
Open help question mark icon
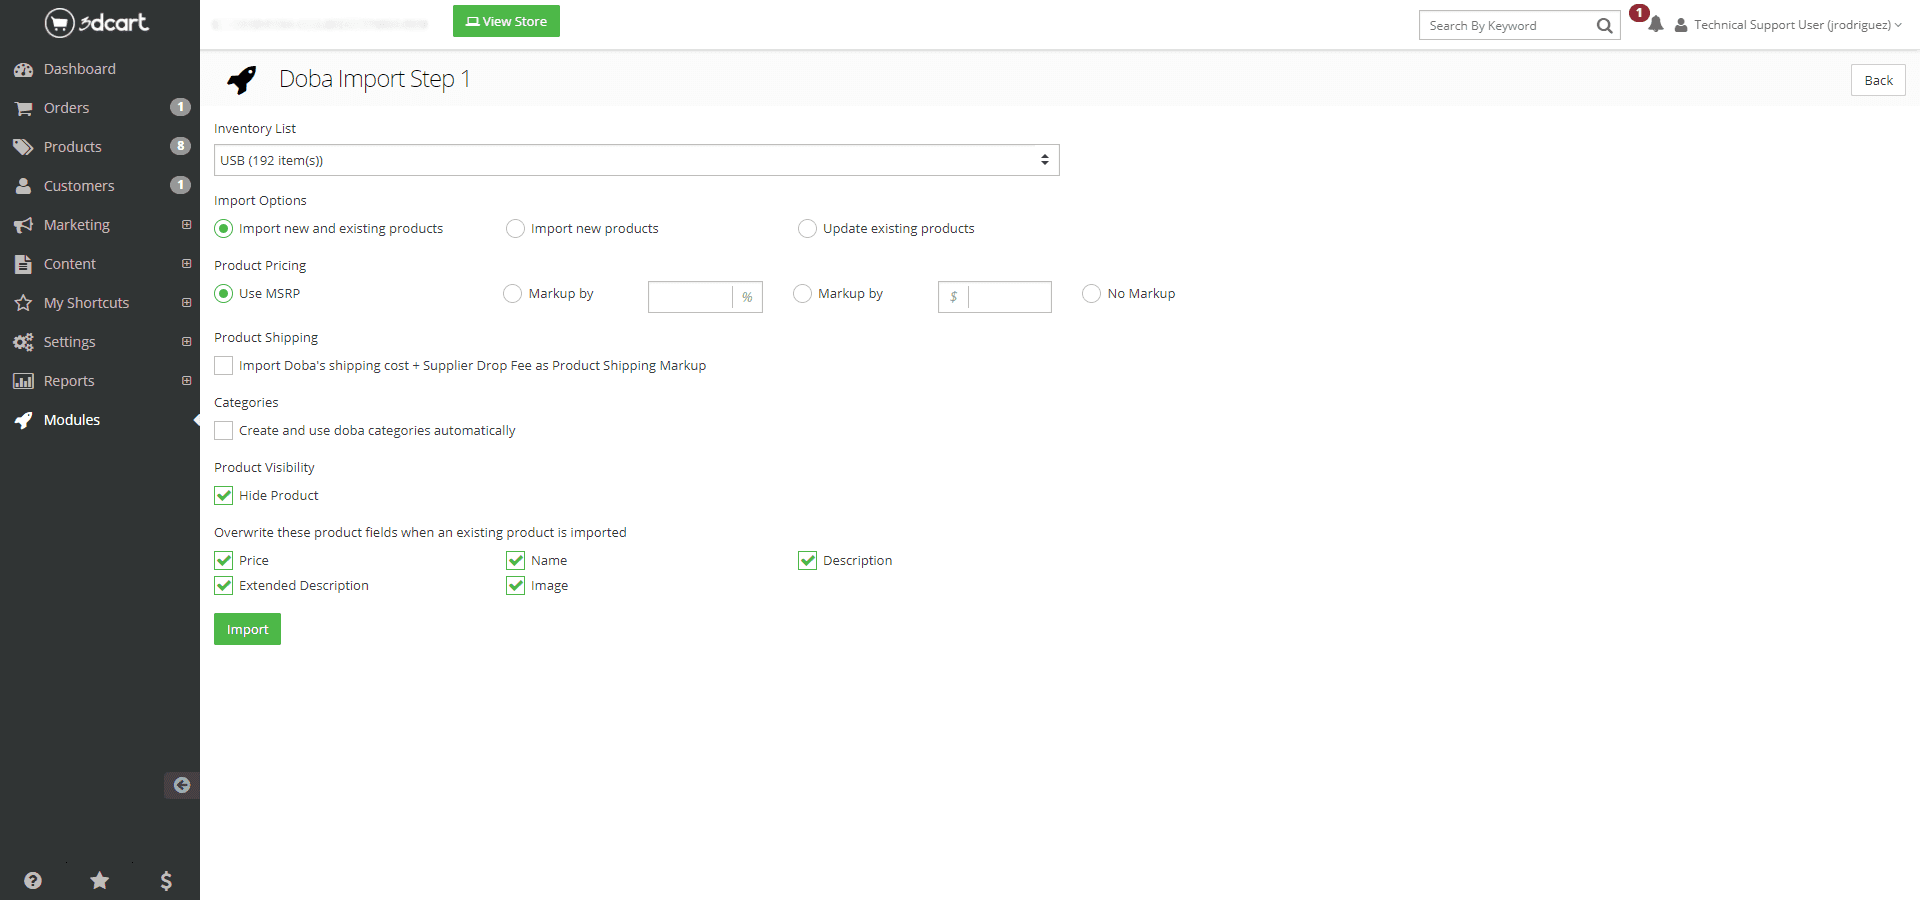click(x=33, y=880)
